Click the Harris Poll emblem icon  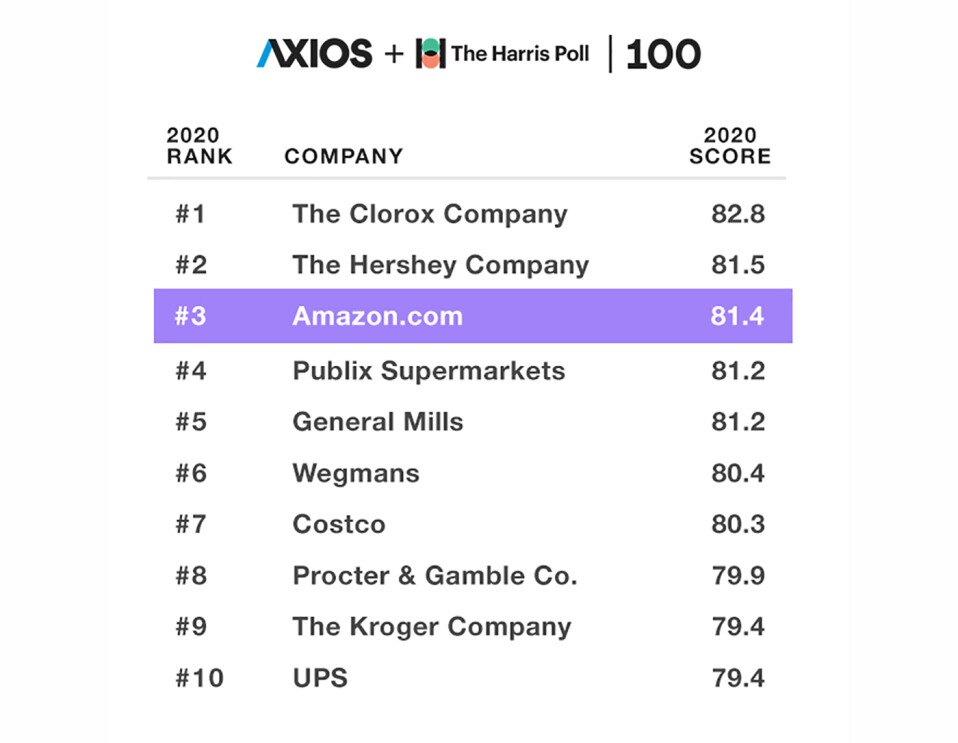point(430,53)
